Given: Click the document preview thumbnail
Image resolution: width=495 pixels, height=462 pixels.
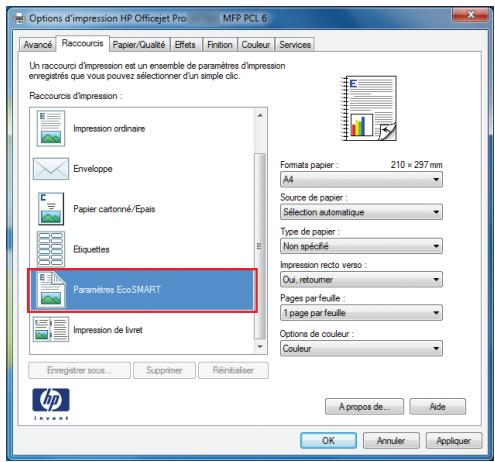Looking at the screenshot, I should point(369,108).
